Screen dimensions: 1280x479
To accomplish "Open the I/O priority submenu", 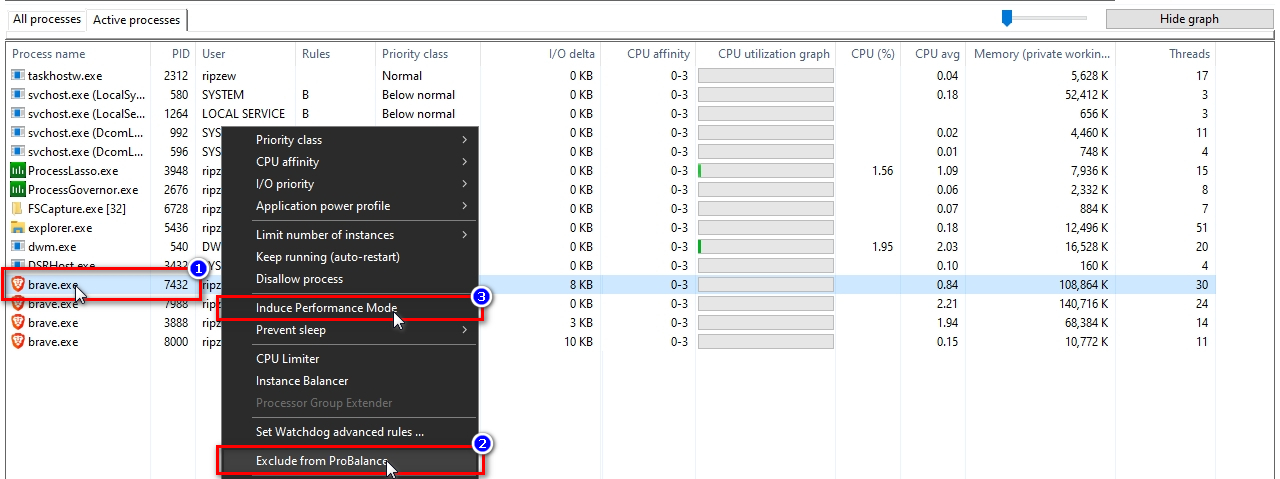I will pyautogui.click(x=348, y=184).
